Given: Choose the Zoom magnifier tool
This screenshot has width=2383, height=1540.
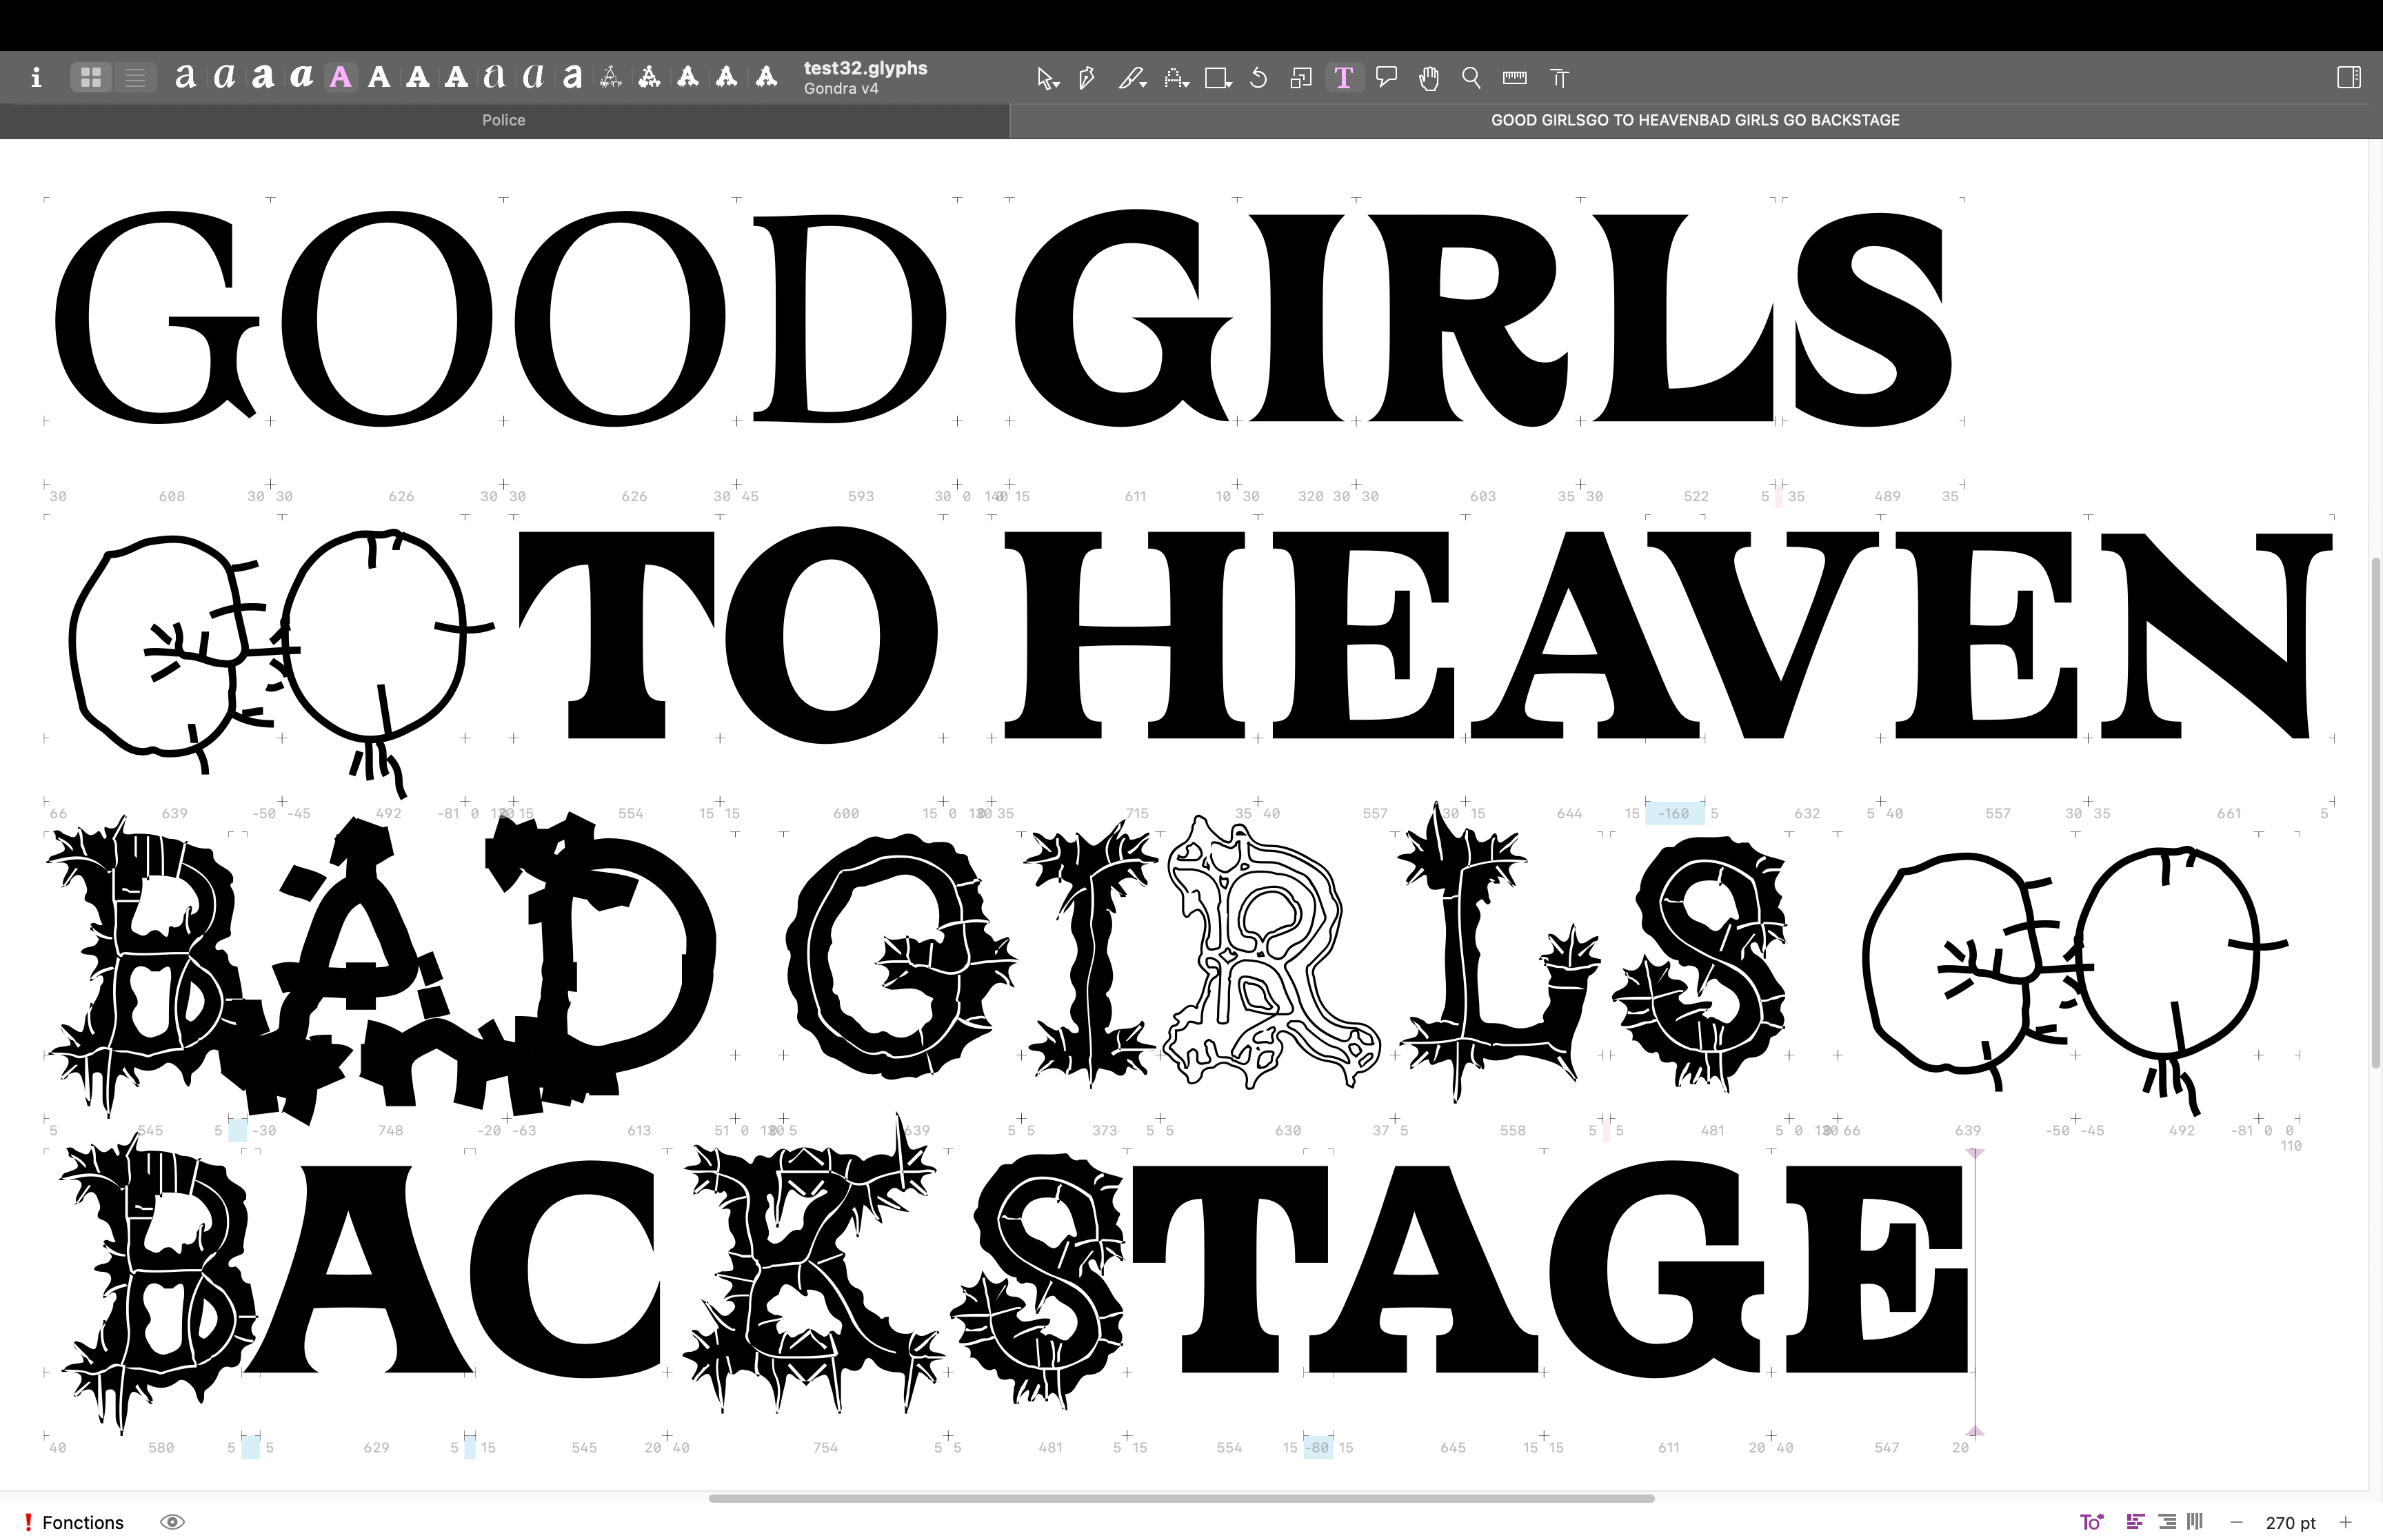Looking at the screenshot, I should click(x=1471, y=78).
